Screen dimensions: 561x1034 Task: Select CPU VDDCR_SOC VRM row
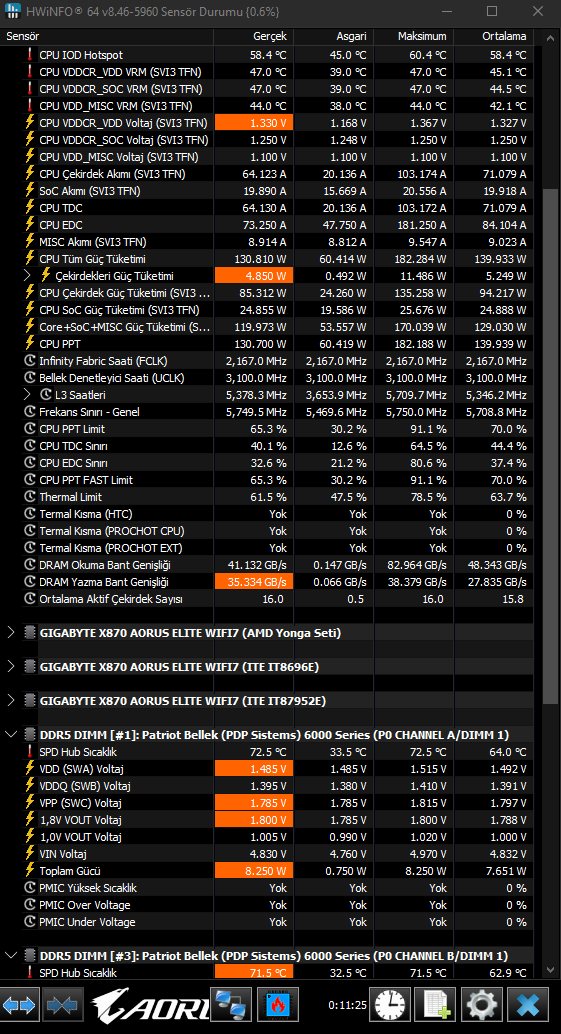[267, 89]
